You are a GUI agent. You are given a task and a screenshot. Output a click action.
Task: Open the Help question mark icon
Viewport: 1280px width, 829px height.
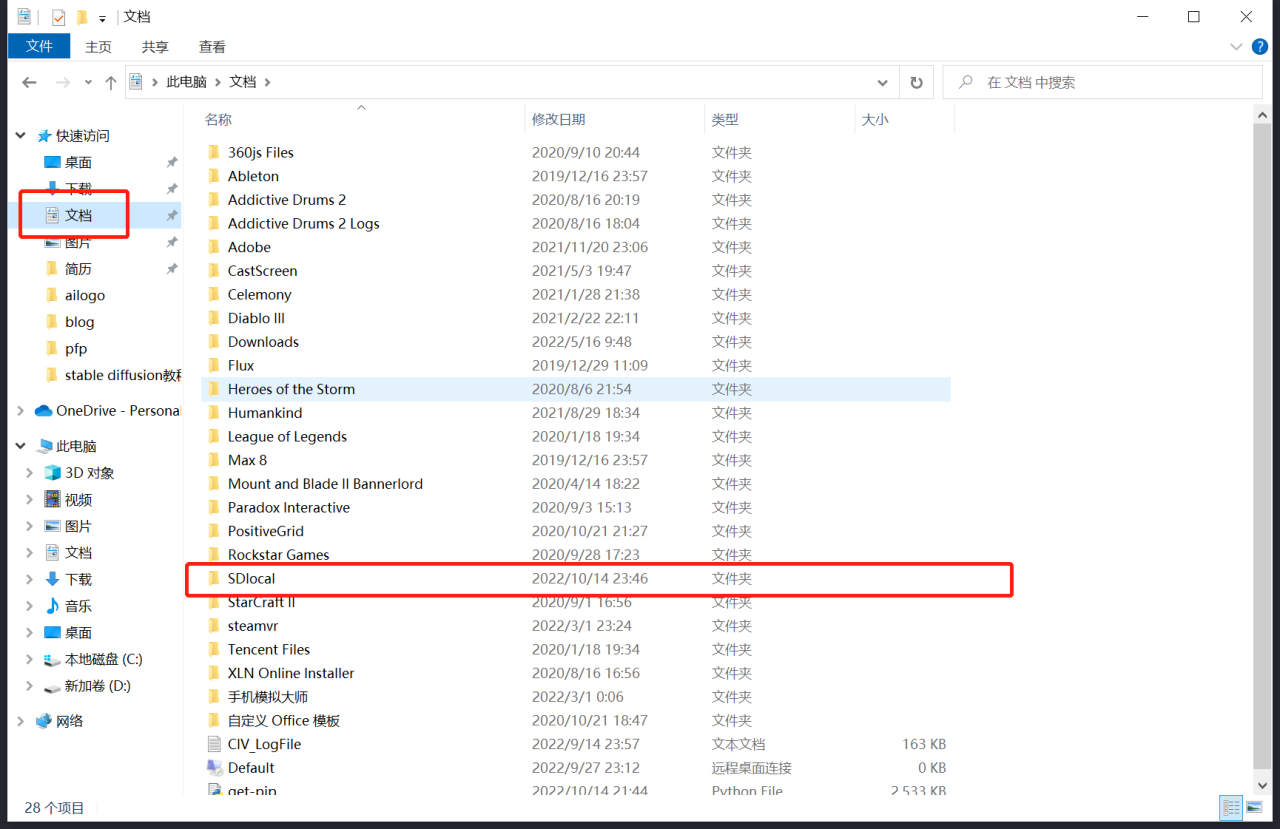(1259, 47)
